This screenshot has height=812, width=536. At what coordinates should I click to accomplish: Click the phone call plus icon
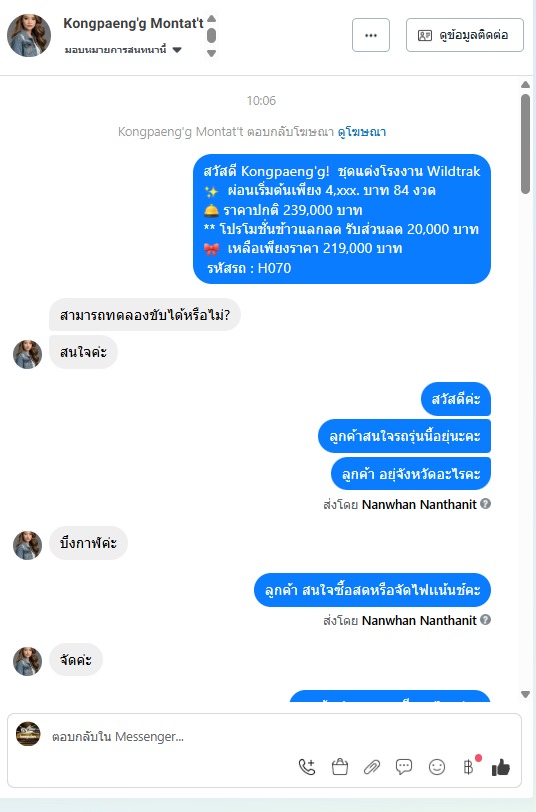[307, 767]
